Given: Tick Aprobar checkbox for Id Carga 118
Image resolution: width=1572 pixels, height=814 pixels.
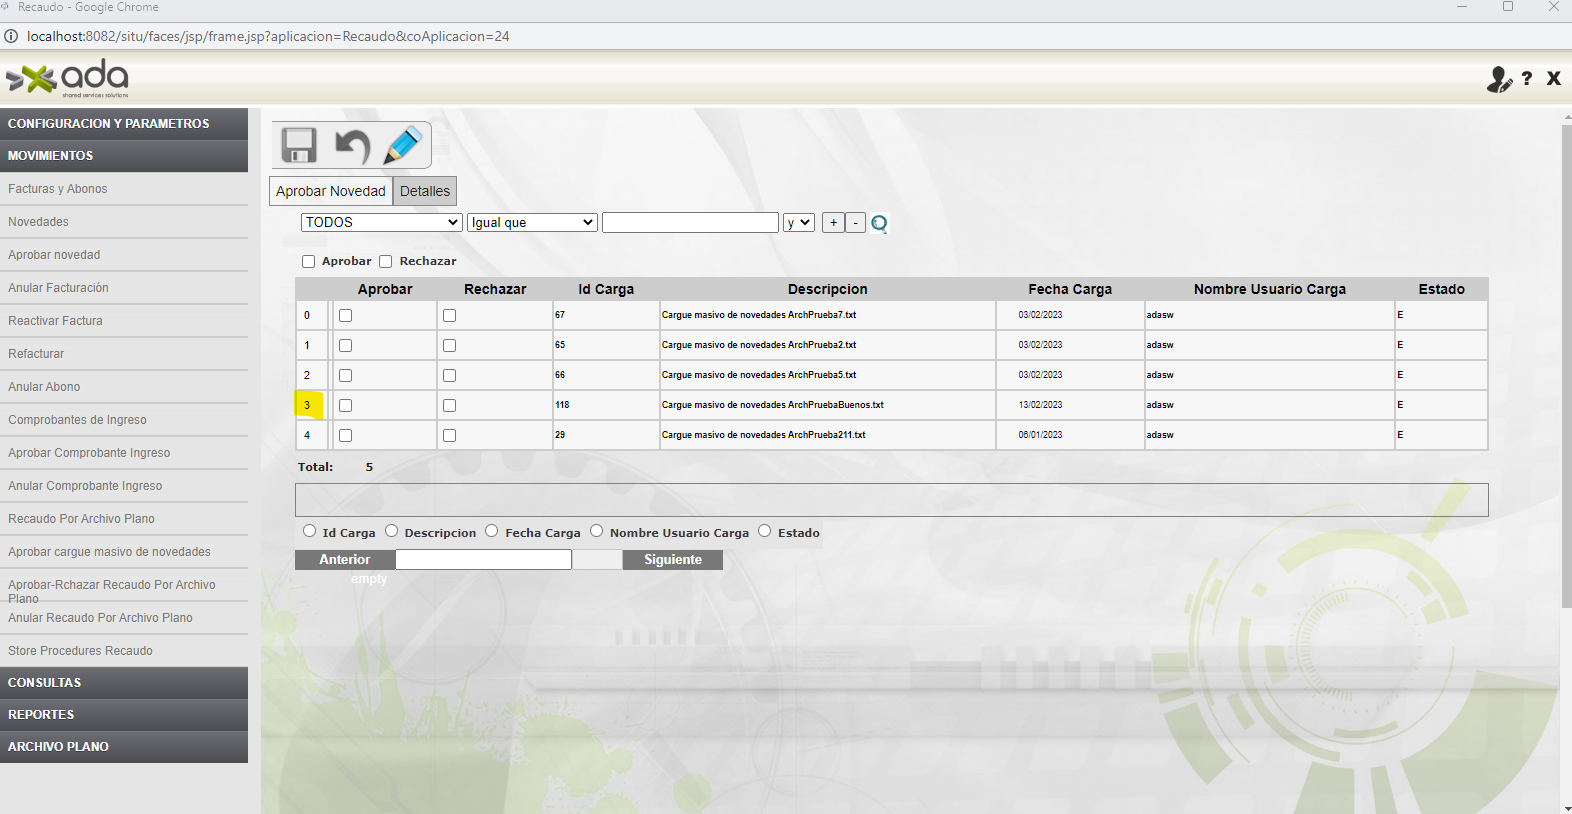Looking at the screenshot, I should [x=345, y=406].
